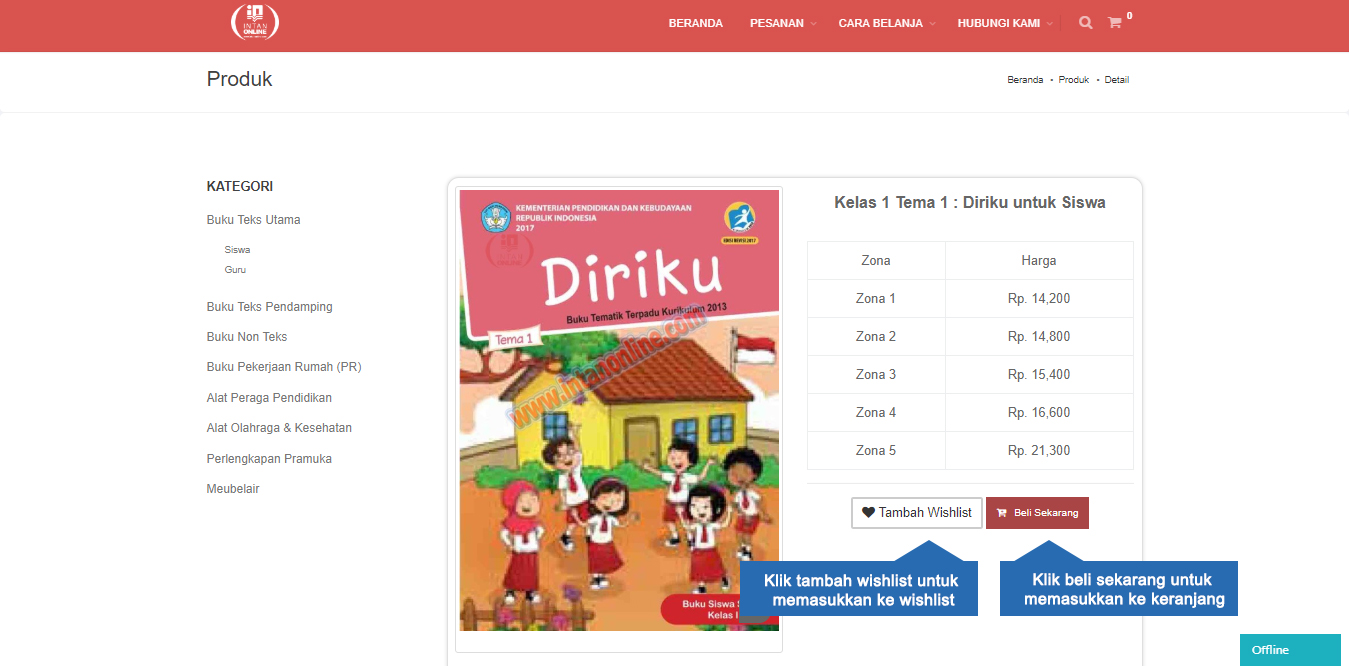The height and width of the screenshot is (666, 1349).
Task: Click the Zona 1 table cell
Action: click(x=876, y=299)
